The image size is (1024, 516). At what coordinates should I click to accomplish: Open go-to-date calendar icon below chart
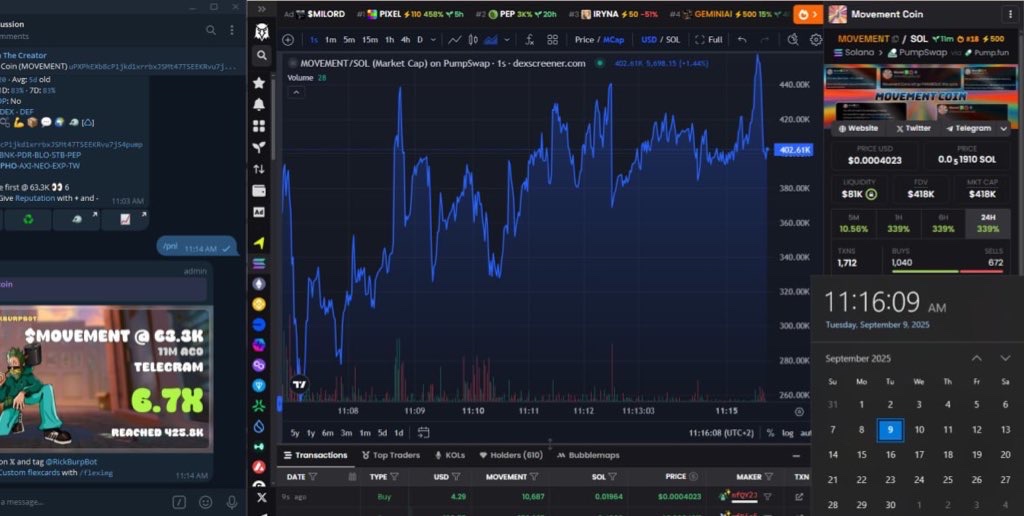(423, 432)
